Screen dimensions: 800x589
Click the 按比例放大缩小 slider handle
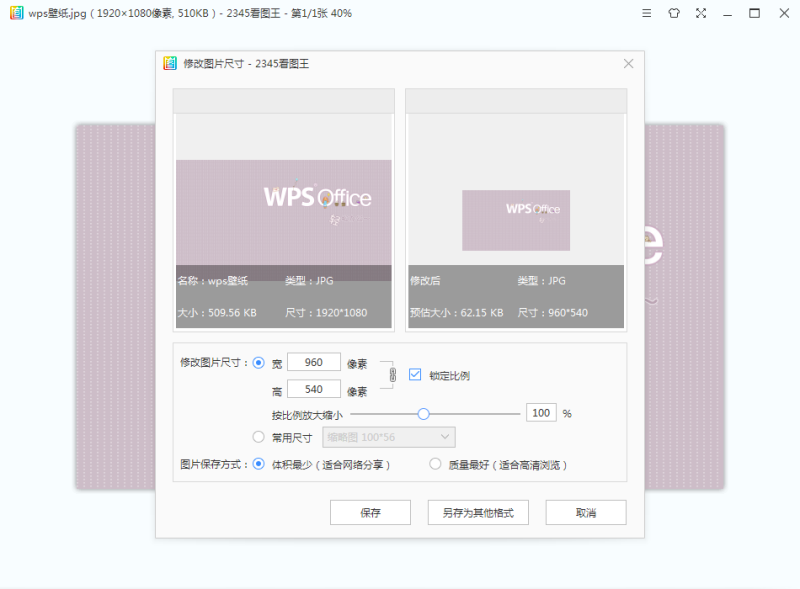coord(423,414)
